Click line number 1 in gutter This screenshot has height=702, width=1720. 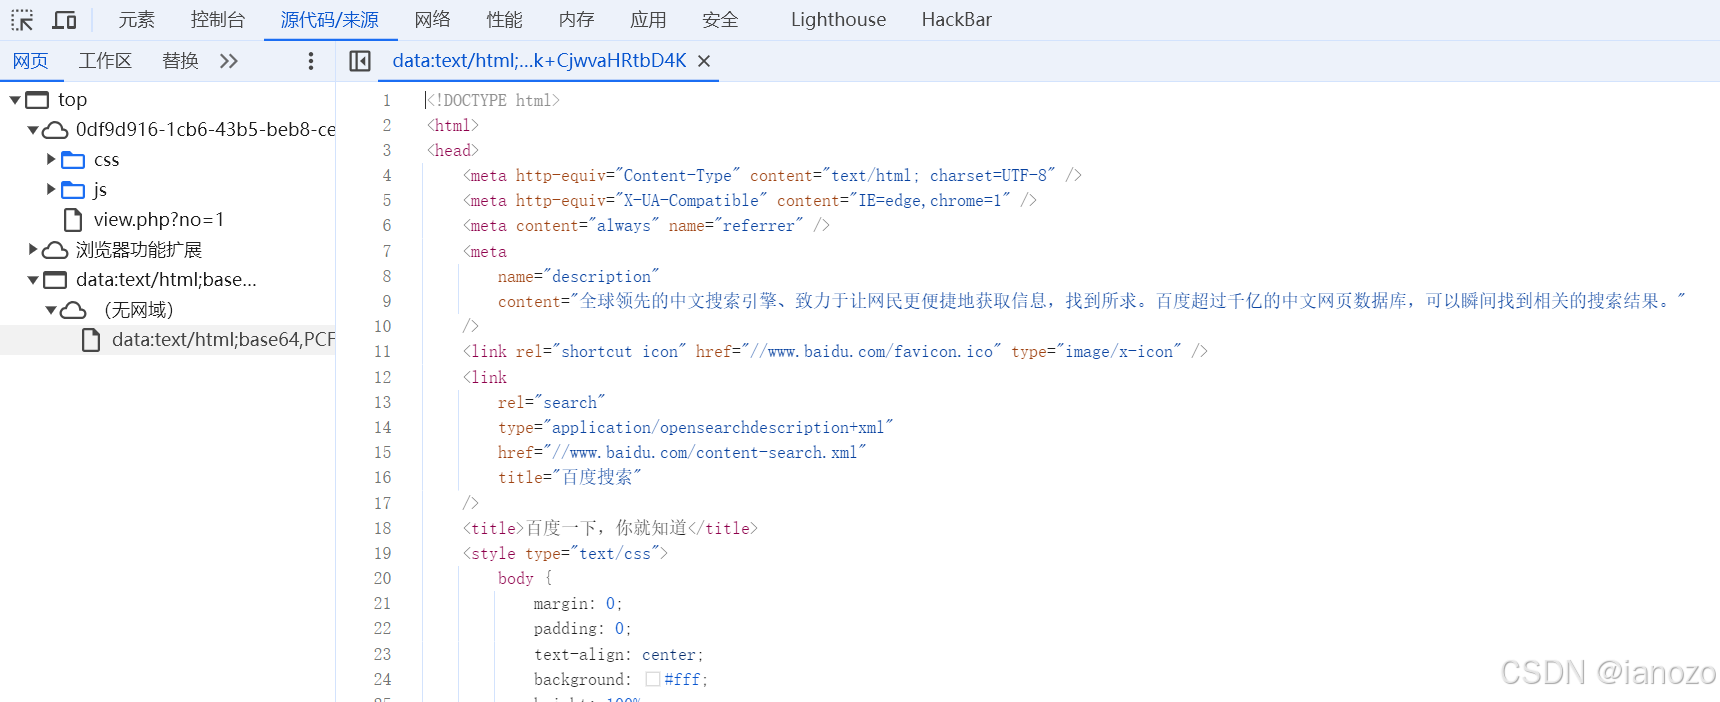[387, 101]
